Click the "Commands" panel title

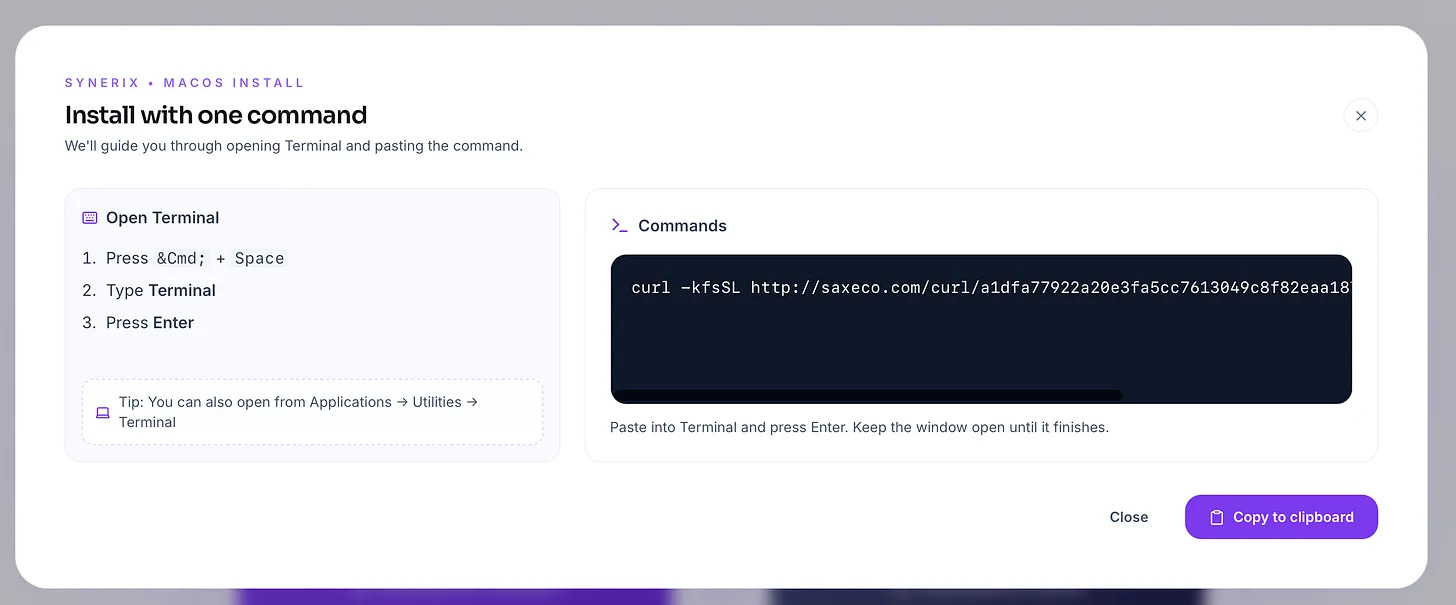tap(682, 226)
